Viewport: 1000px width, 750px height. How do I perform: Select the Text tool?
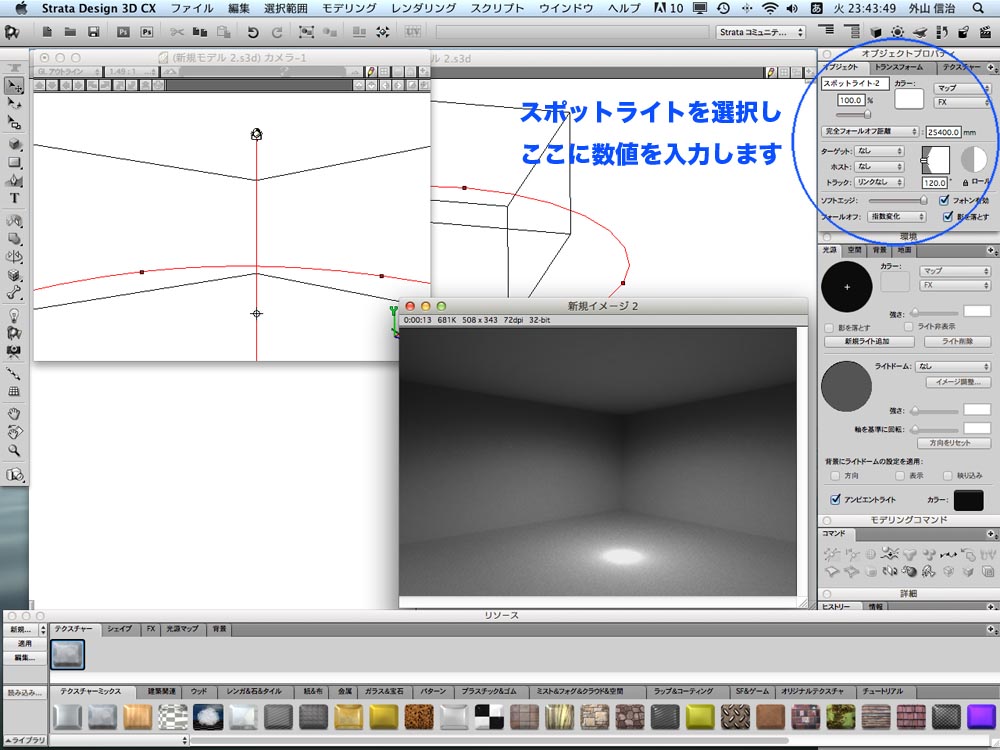[14, 198]
